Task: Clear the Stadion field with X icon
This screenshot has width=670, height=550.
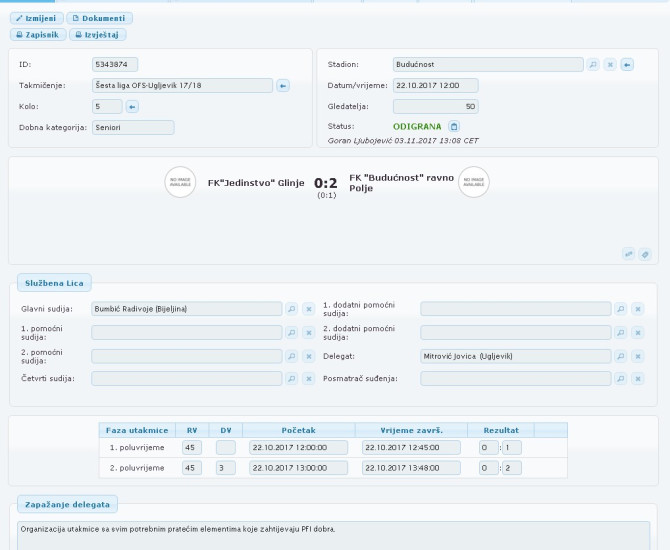Action: [610, 65]
